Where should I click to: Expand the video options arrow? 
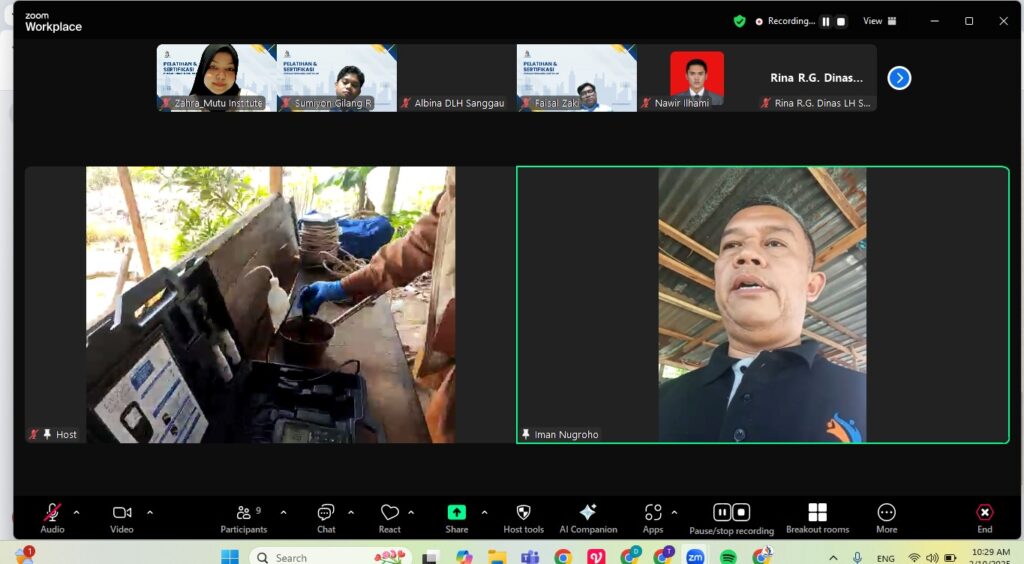150,513
